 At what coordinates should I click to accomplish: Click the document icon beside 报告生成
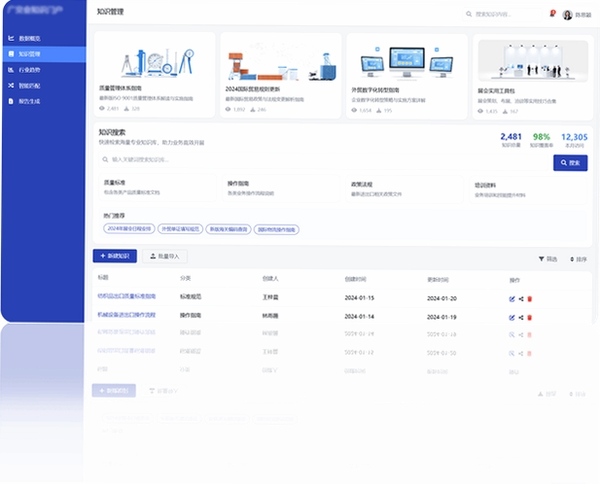tap(11, 101)
